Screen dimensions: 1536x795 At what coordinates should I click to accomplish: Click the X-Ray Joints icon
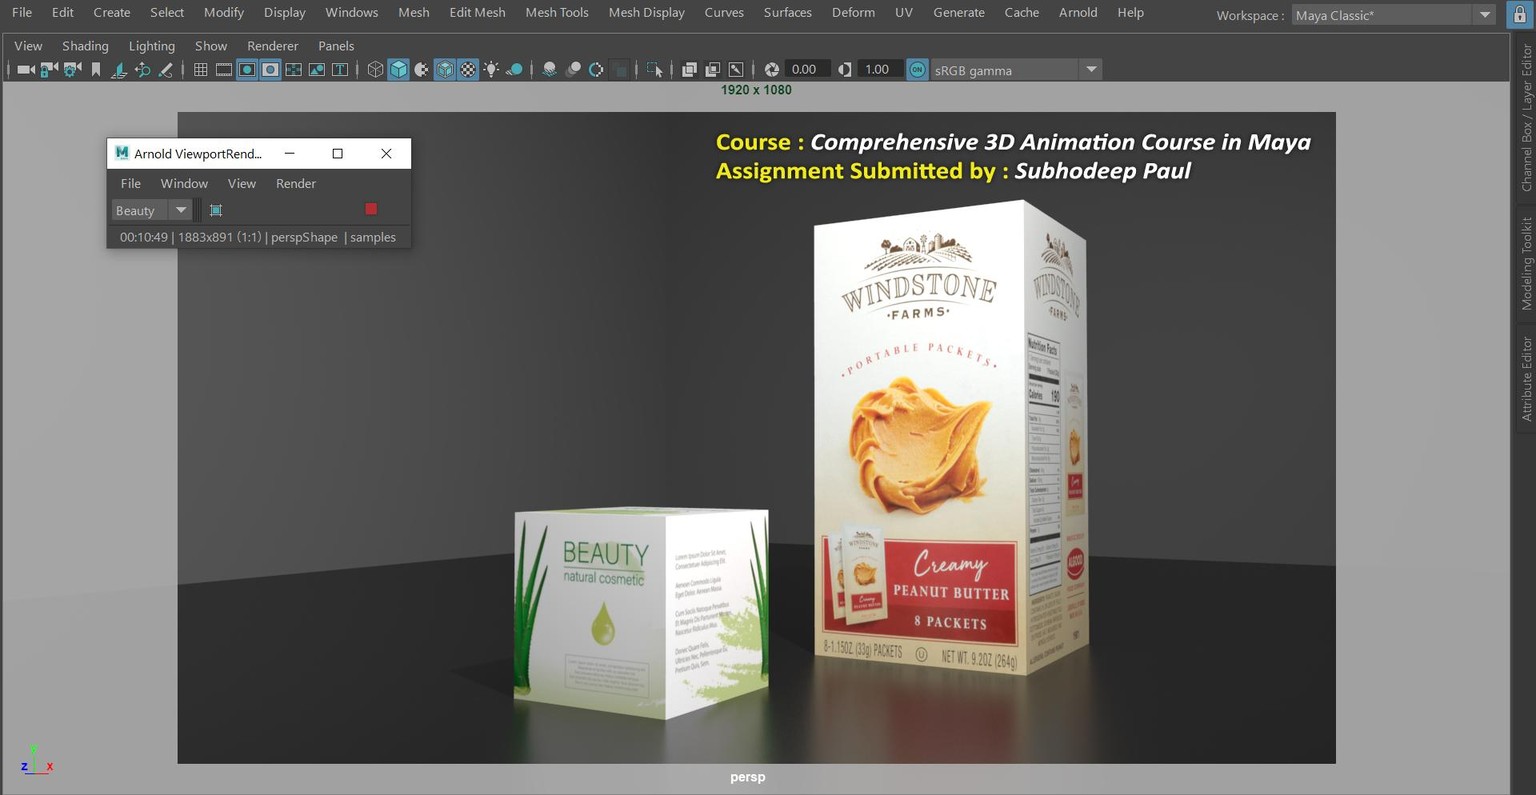click(x=736, y=70)
